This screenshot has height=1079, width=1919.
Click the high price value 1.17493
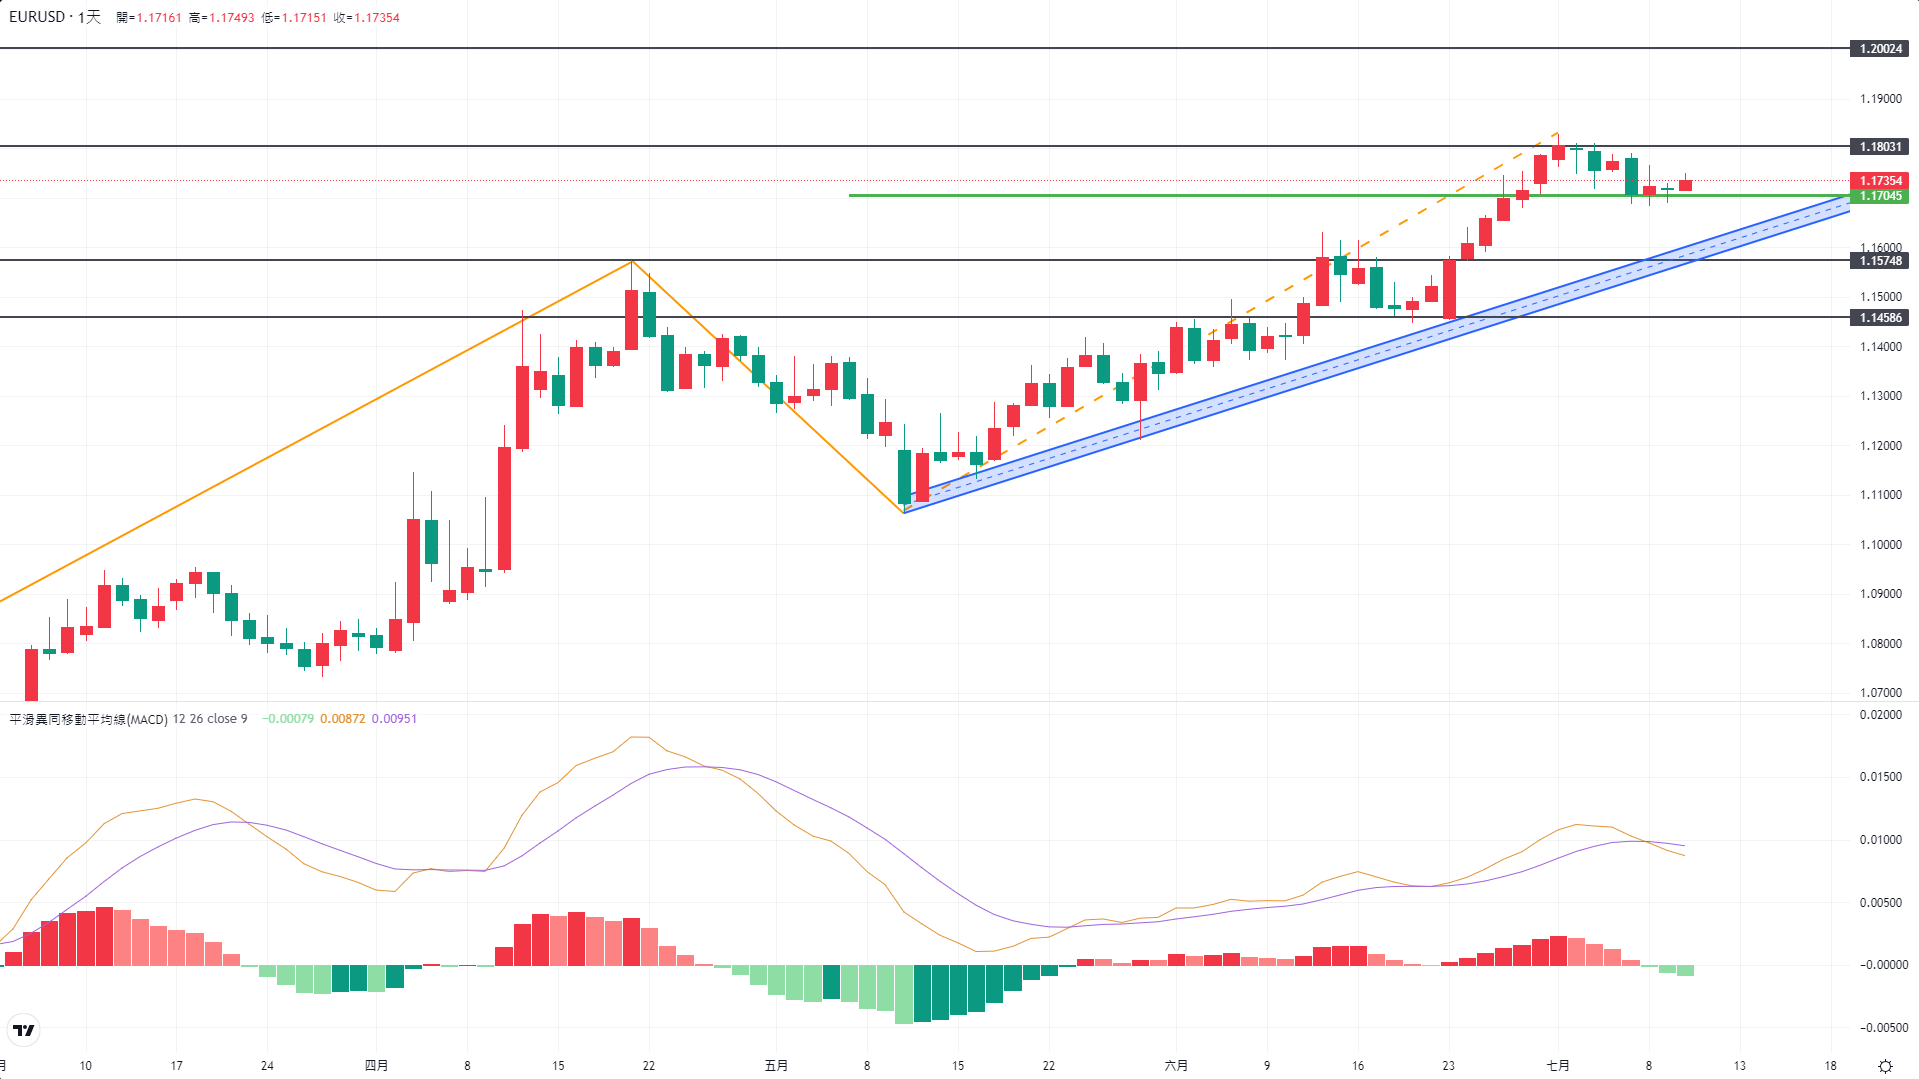pyautogui.click(x=231, y=18)
